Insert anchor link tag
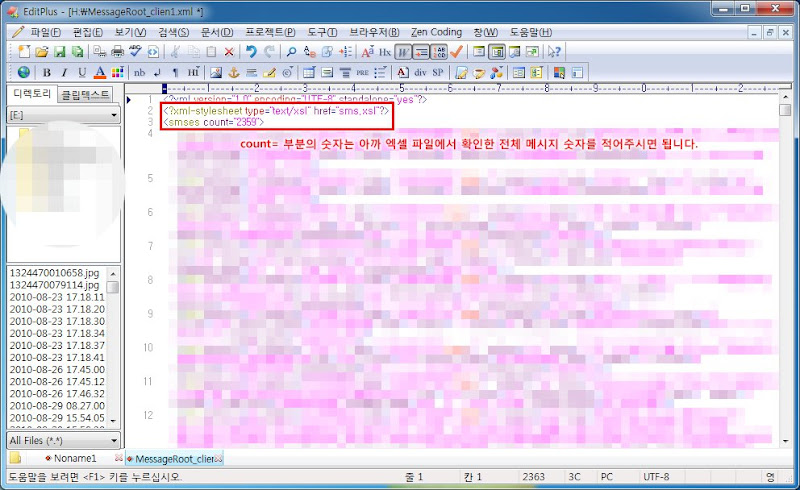 click(x=234, y=72)
